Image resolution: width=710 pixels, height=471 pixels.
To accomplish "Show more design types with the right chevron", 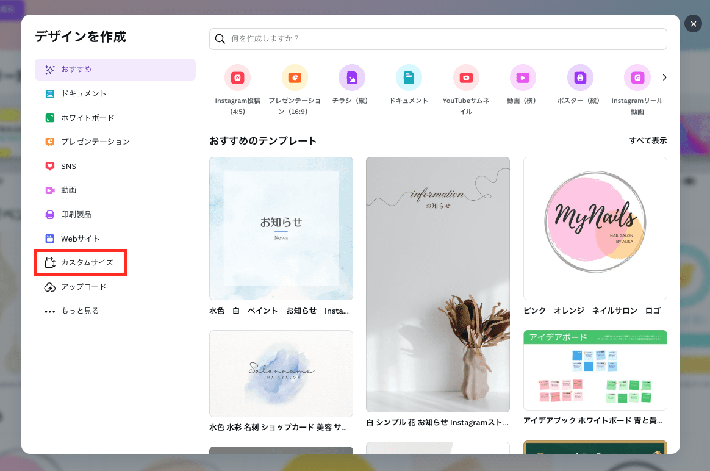I will 664,77.
